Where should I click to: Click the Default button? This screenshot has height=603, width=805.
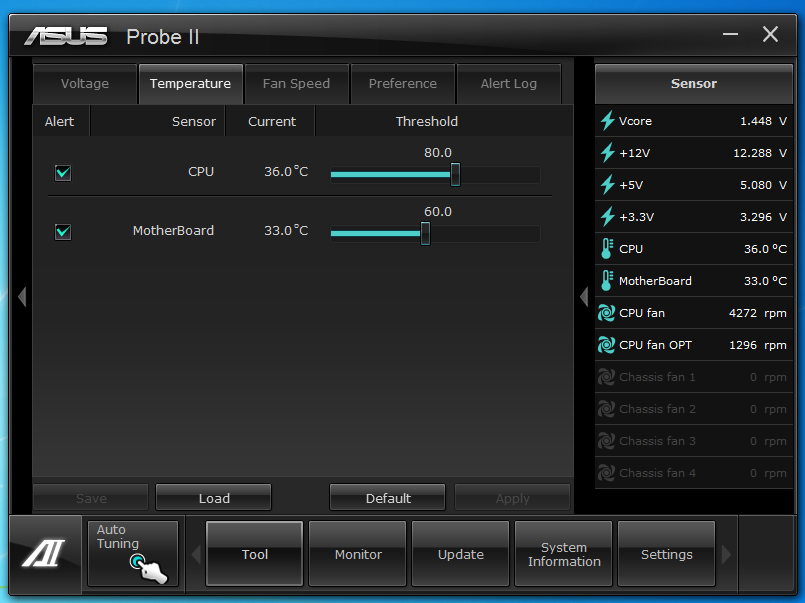tap(388, 498)
